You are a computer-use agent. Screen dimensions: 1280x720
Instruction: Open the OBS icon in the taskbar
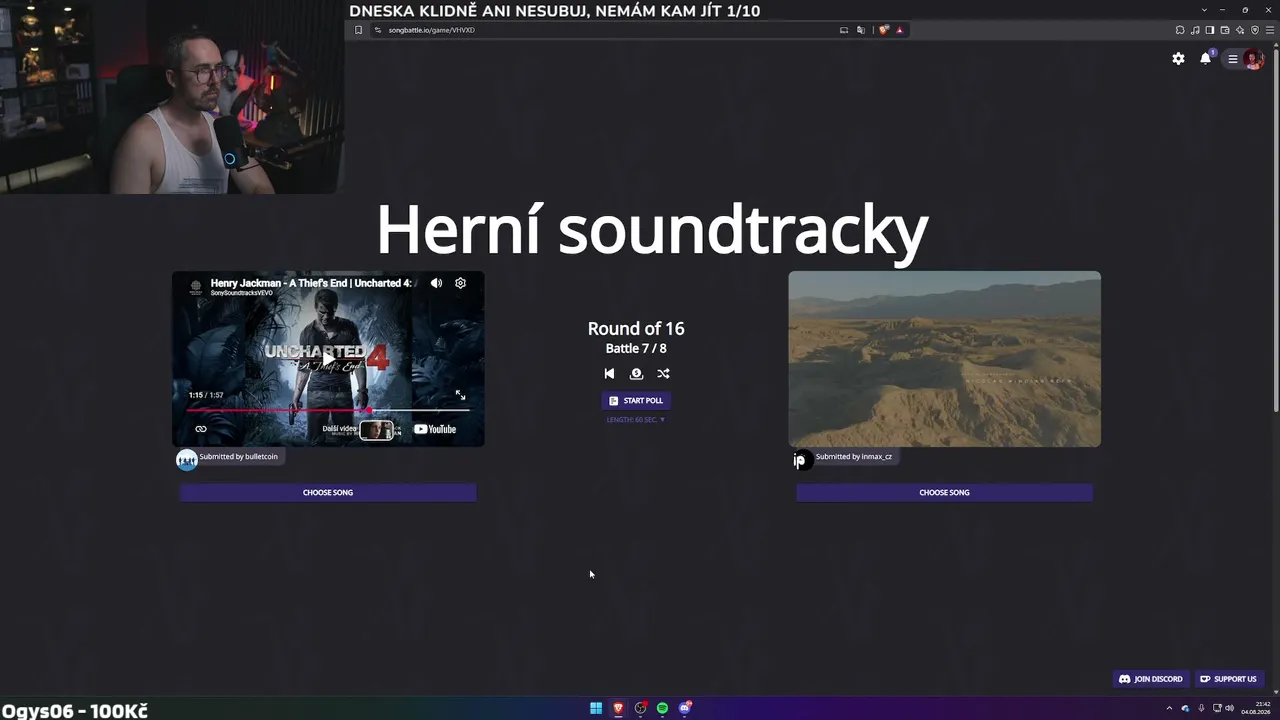pos(640,708)
